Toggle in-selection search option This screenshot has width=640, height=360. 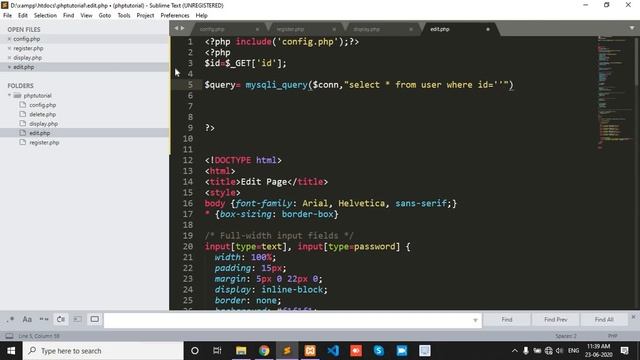click(78, 319)
